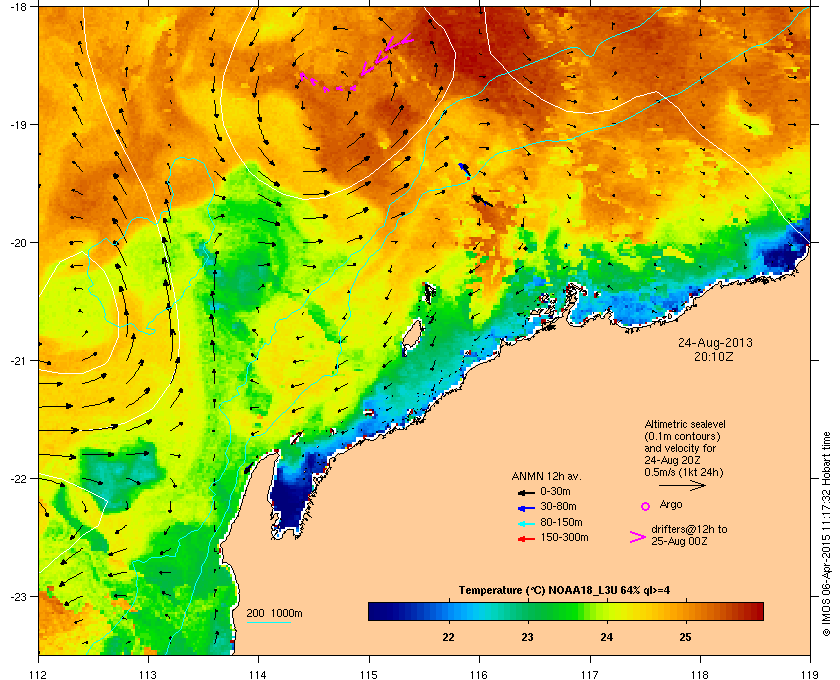The height and width of the screenshot is (680, 840).
Task: Click the longitude axis label 115
Action: (369, 674)
